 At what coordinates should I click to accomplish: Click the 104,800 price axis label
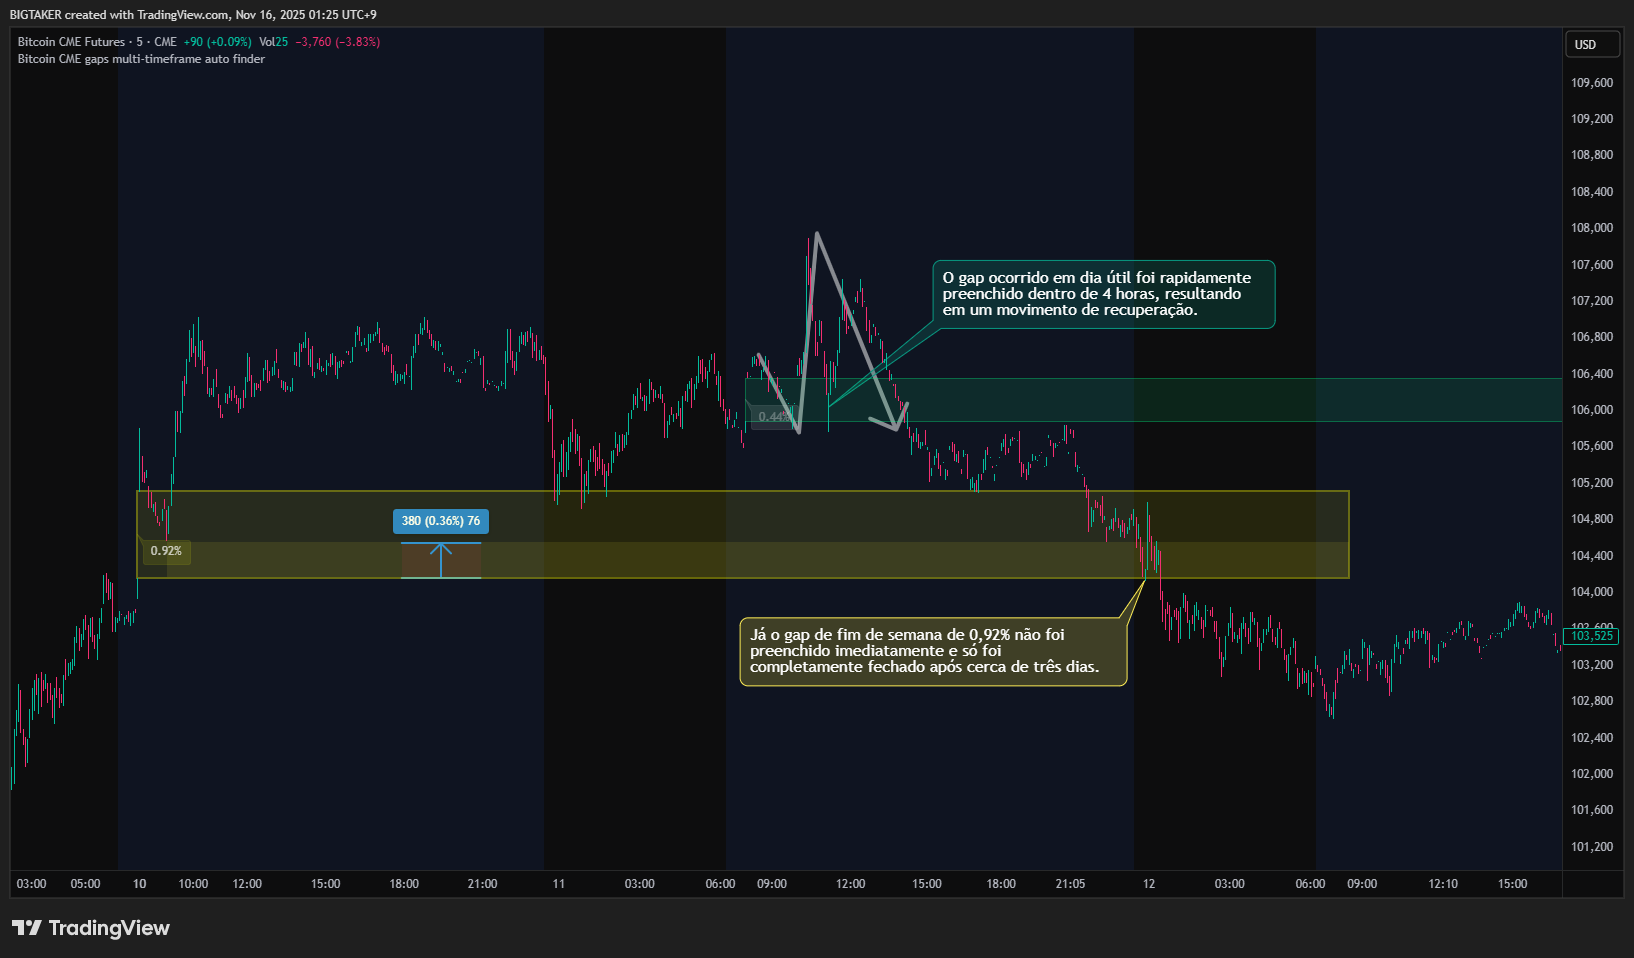click(x=1592, y=519)
